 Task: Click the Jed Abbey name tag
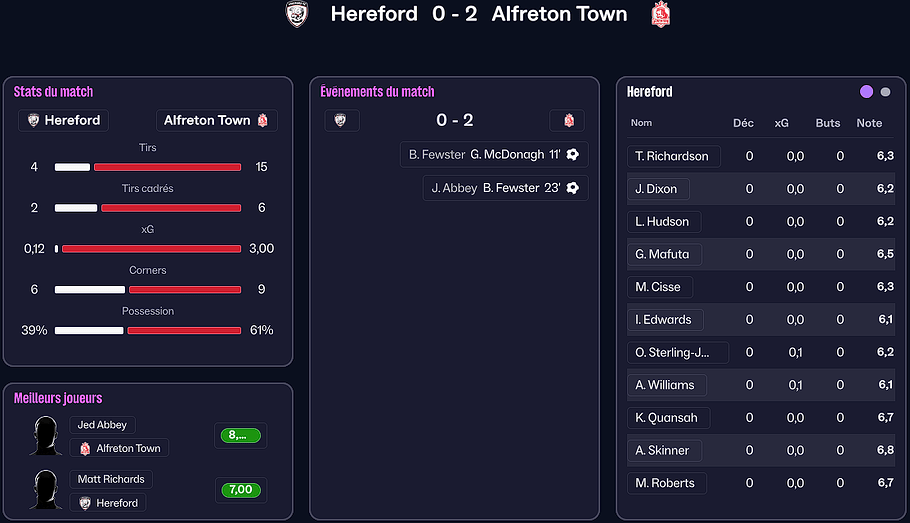[102, 425]
